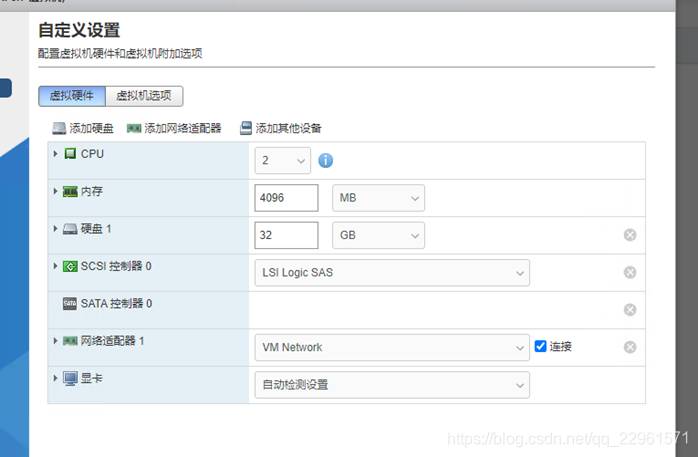Switch to the 虚拟机选项 tab
The image size is (698, 457).
144,96
